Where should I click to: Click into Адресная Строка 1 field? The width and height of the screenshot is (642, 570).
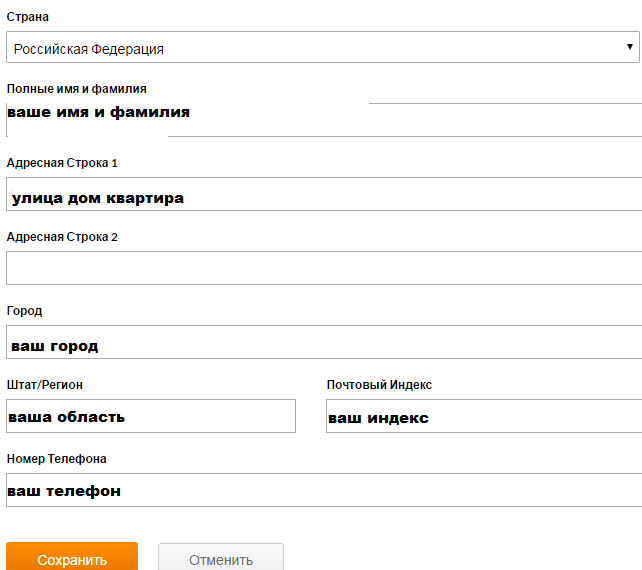tap(322, 194)
